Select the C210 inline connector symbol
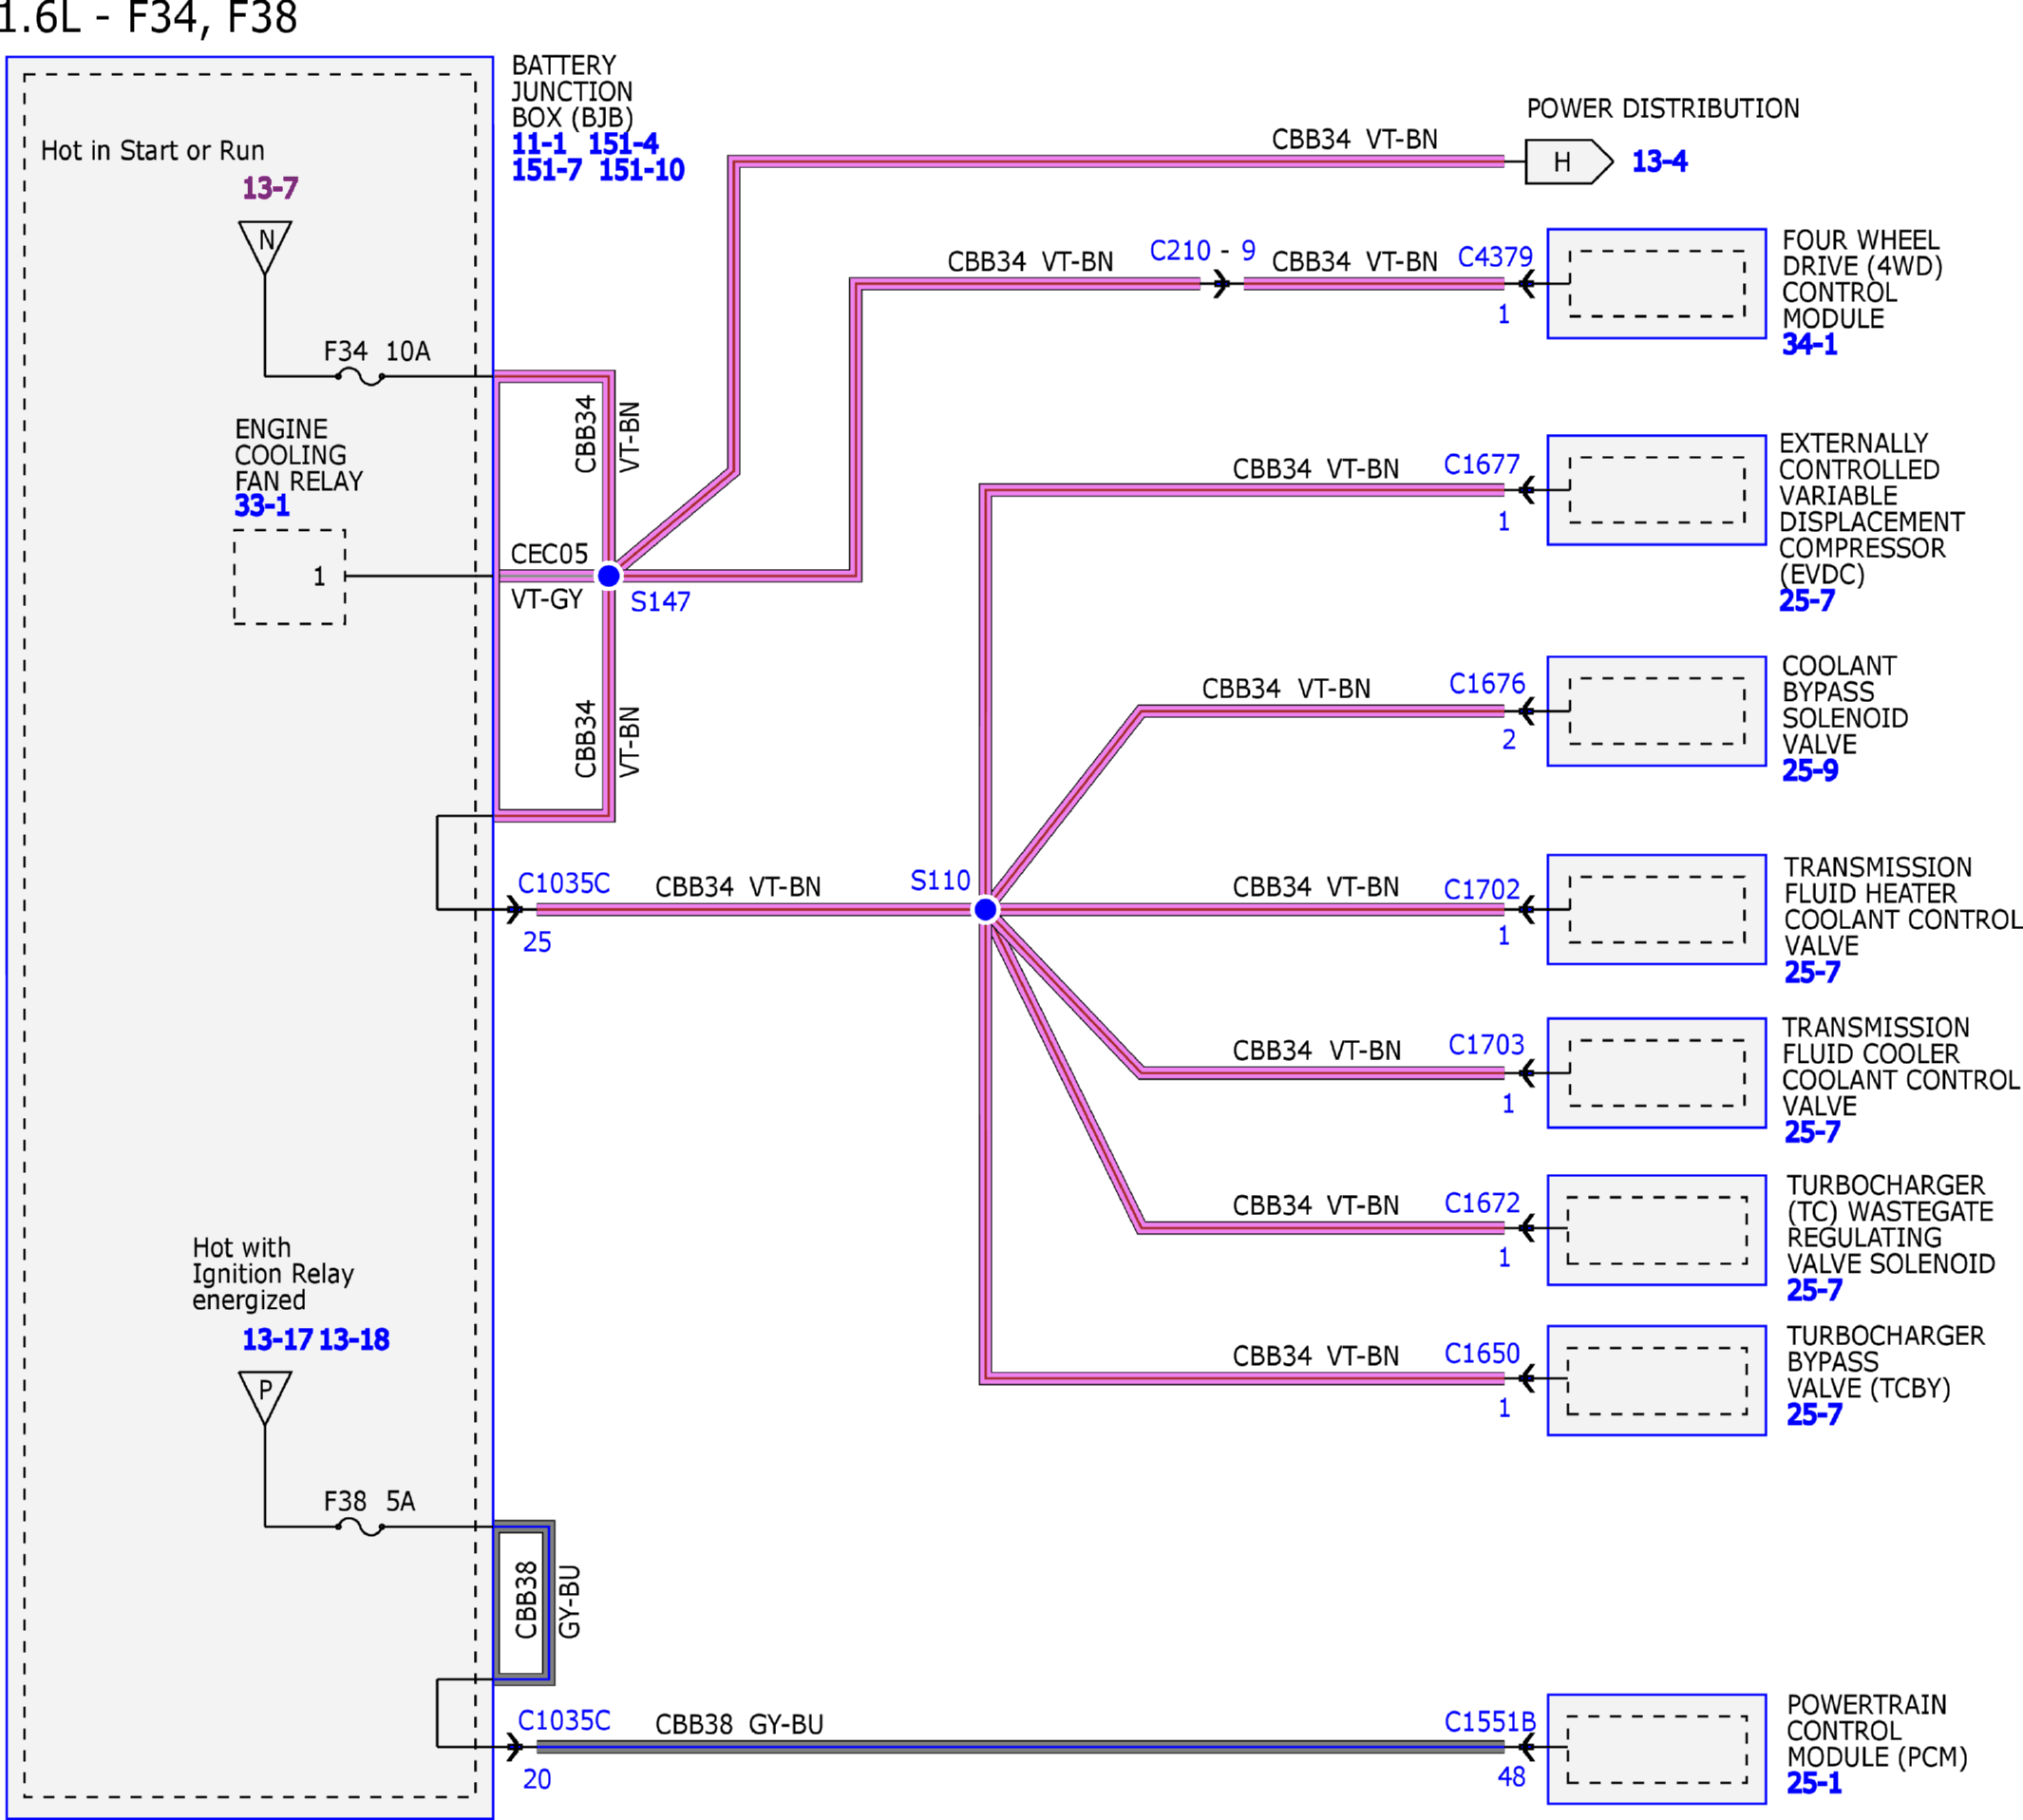 (x=1221, y=284)
